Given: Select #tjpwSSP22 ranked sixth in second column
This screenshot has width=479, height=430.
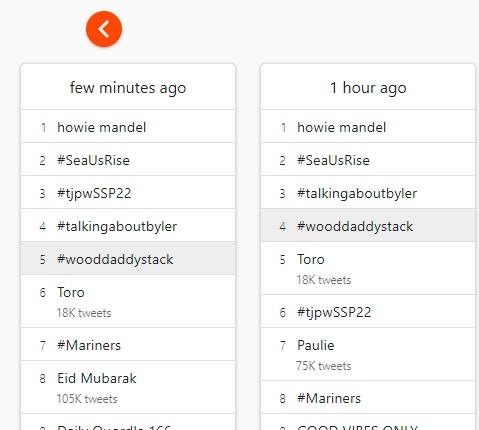Looking at the screenshot, I should [368, 311].
